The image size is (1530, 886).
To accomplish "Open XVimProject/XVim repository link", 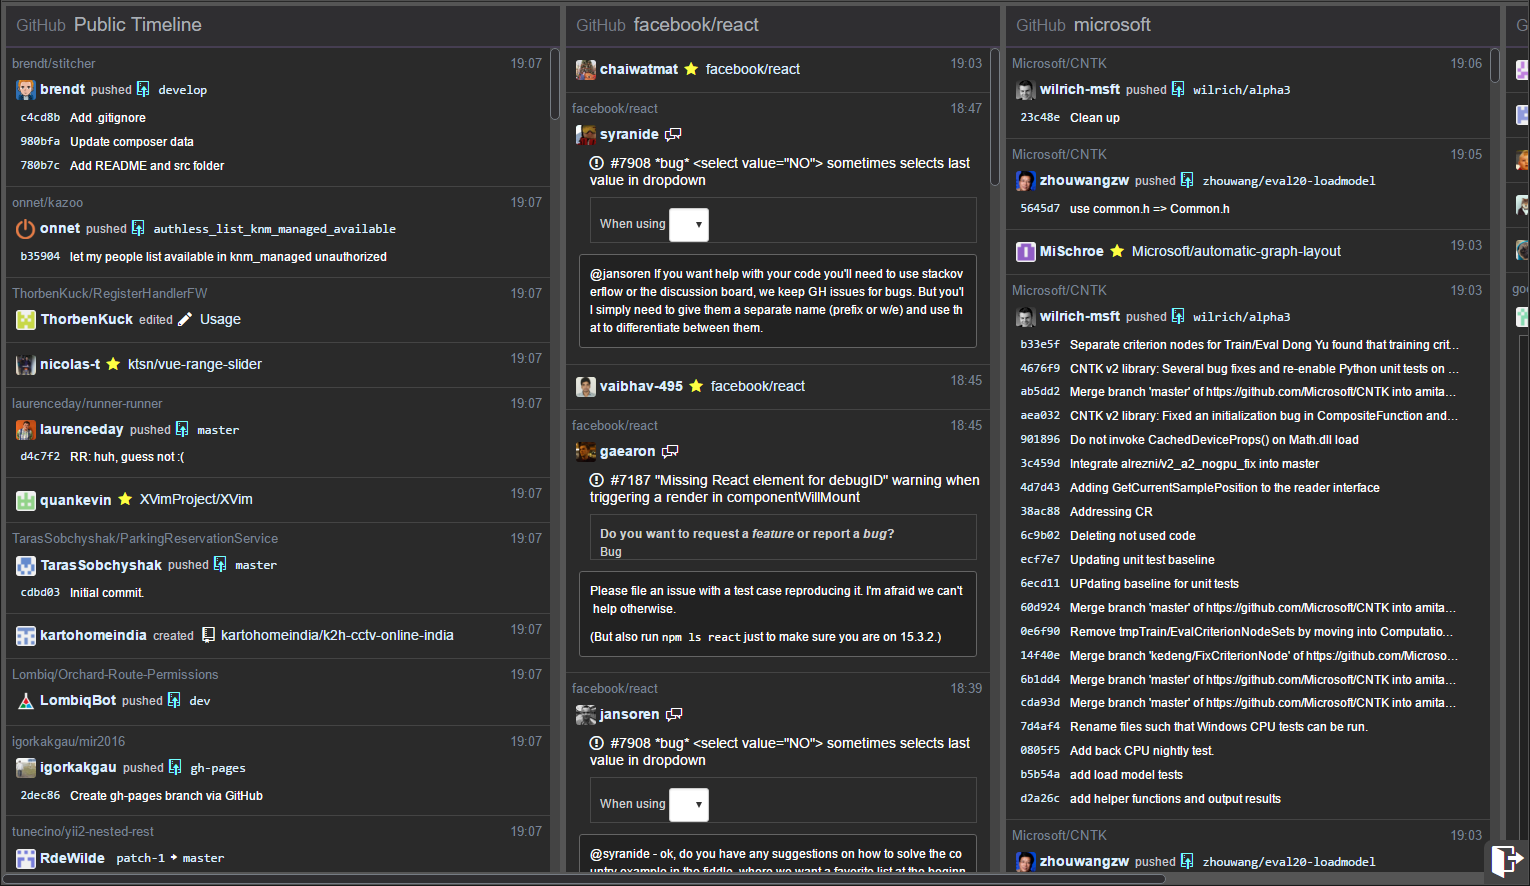I will click(196, 499).
